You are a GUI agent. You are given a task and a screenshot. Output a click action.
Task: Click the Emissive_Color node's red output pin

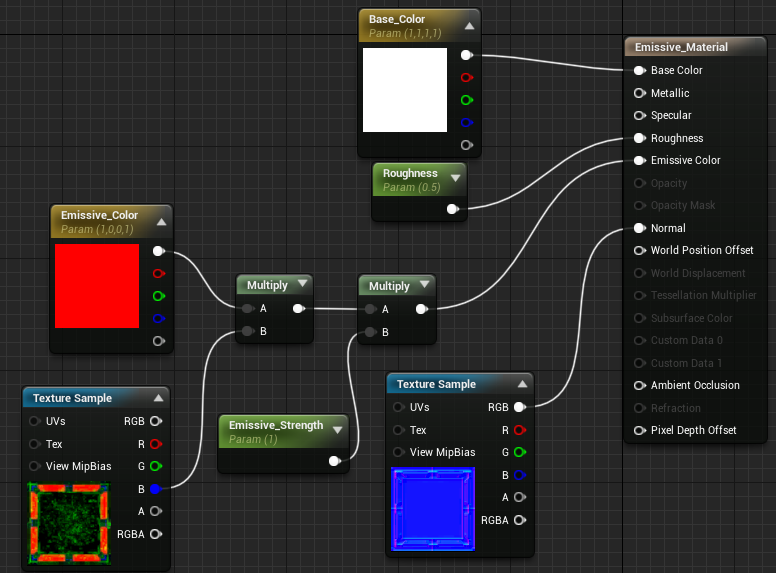click(159, 273)
